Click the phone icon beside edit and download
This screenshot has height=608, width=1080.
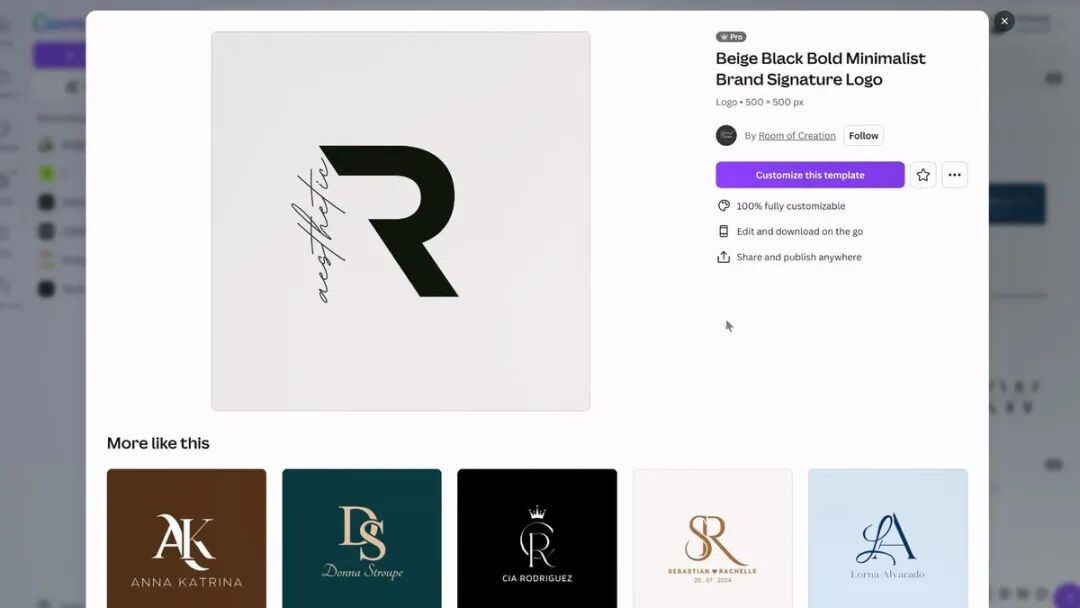(x=723, y=231)
